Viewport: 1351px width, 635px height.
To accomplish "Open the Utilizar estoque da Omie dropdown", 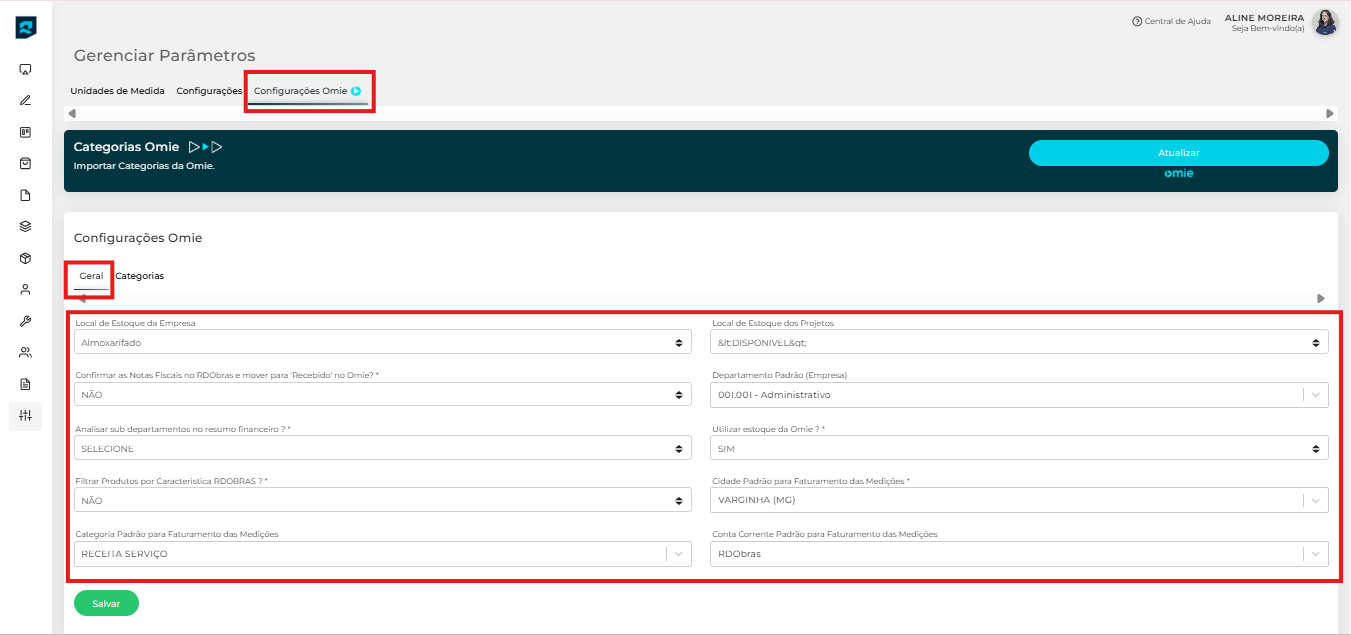I will point(1019,449).
